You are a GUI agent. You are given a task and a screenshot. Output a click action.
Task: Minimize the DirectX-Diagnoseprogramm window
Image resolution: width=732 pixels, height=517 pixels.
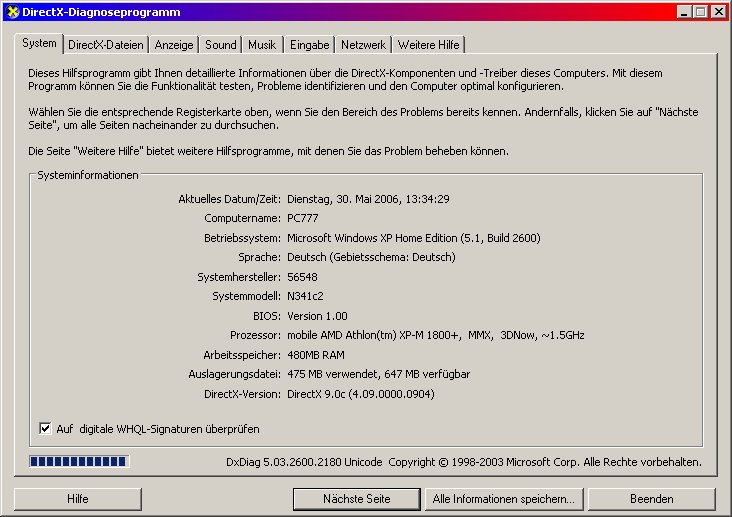(x=684, y=12)
